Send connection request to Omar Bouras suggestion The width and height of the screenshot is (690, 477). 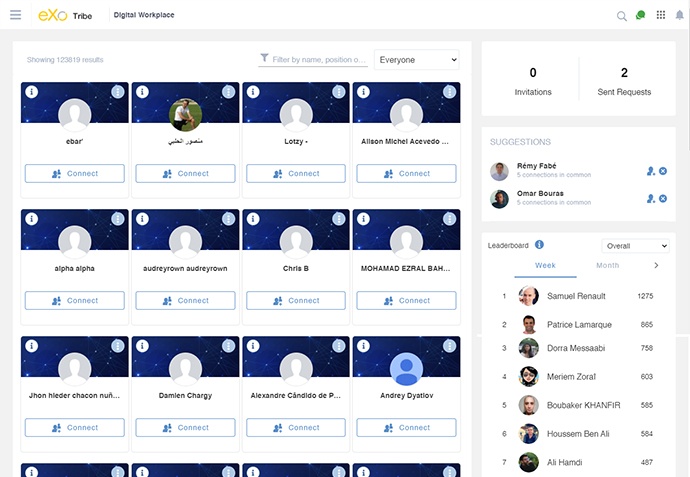coord(651,198)
